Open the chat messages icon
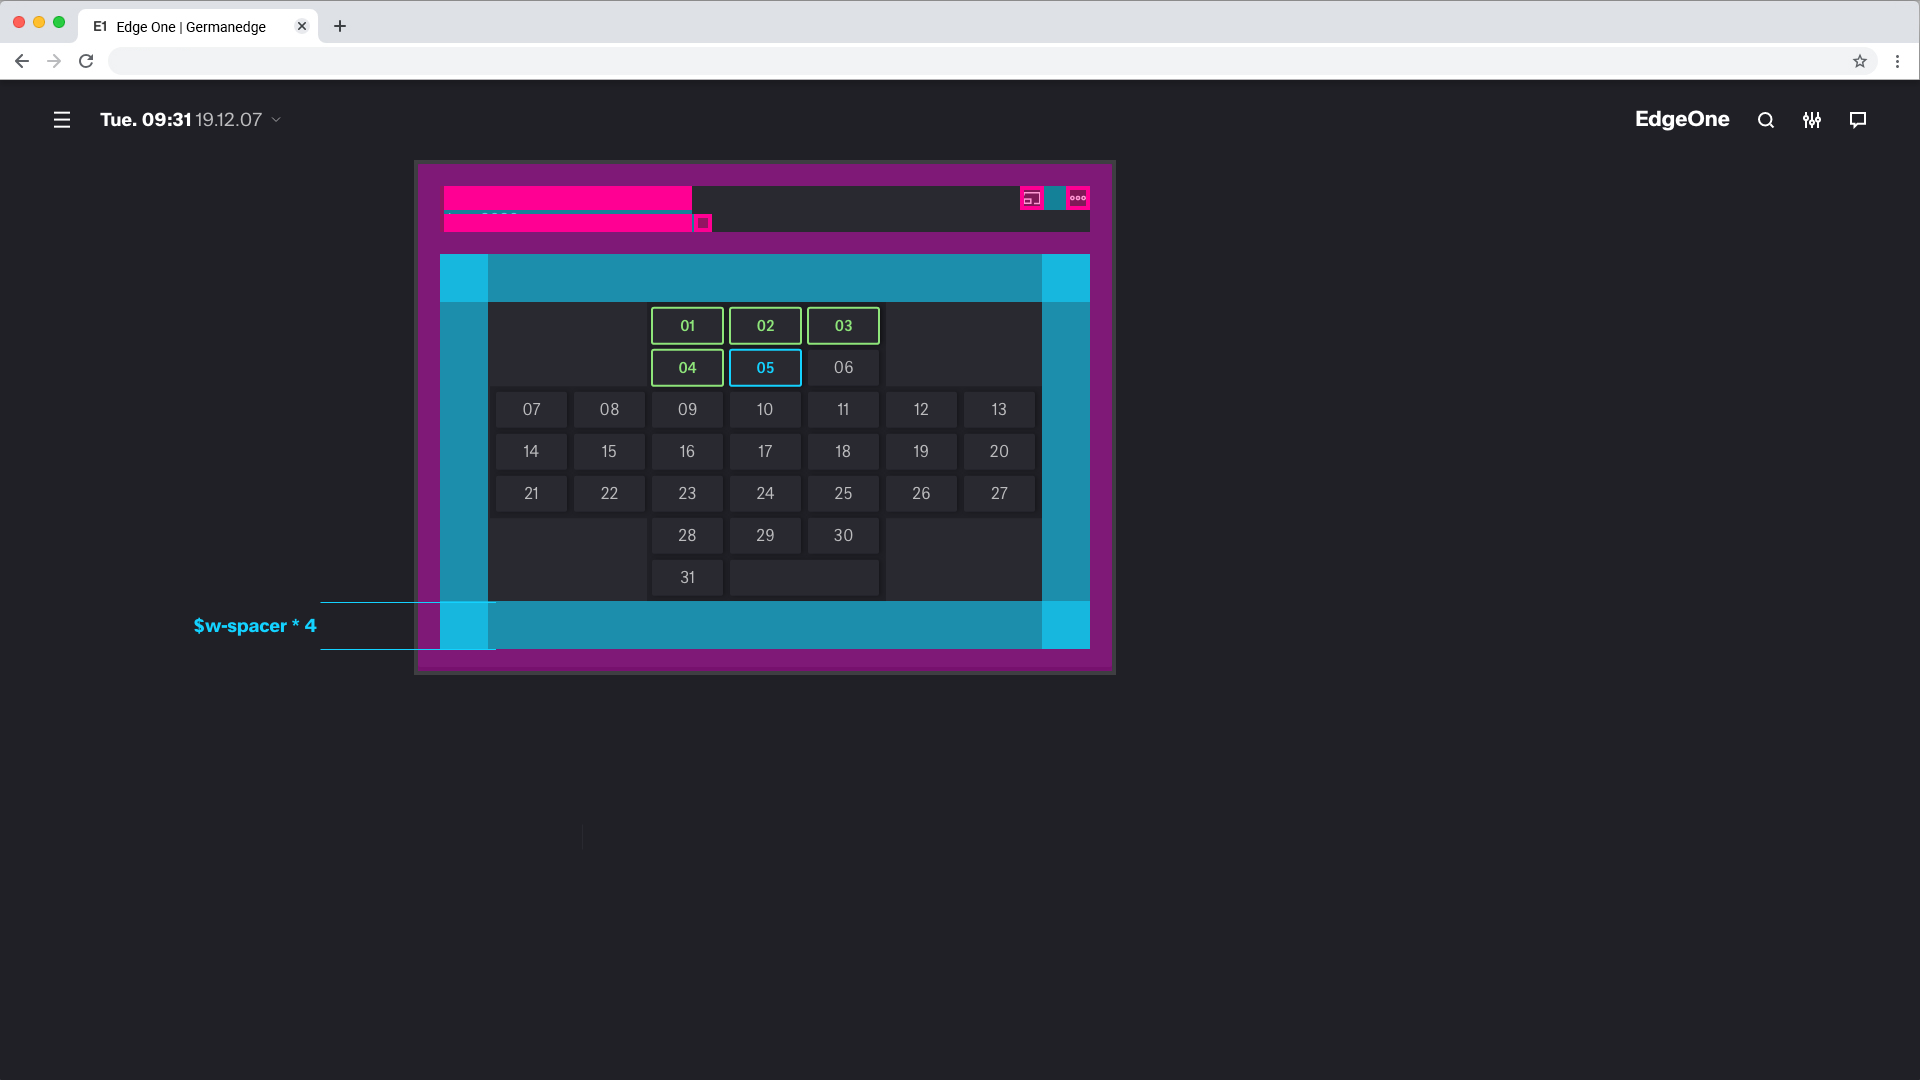 1858,120
